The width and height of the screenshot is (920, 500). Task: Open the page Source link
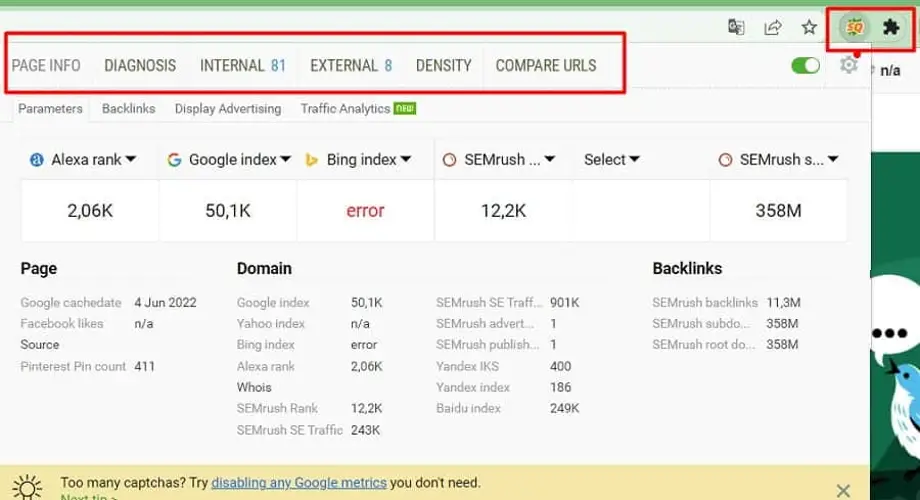40,344
